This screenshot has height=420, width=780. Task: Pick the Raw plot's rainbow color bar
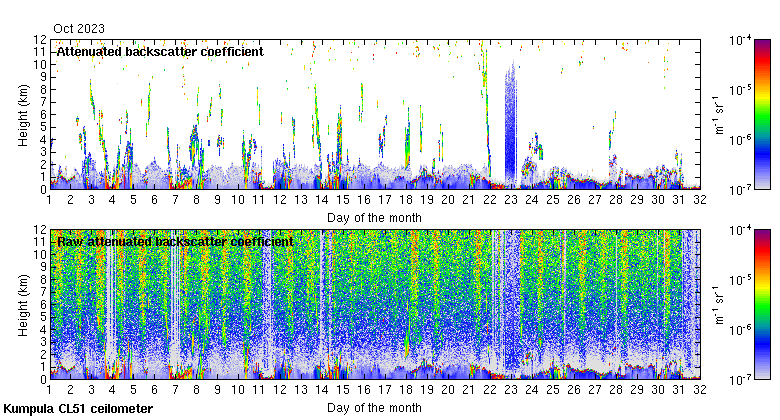pos(762,305)
